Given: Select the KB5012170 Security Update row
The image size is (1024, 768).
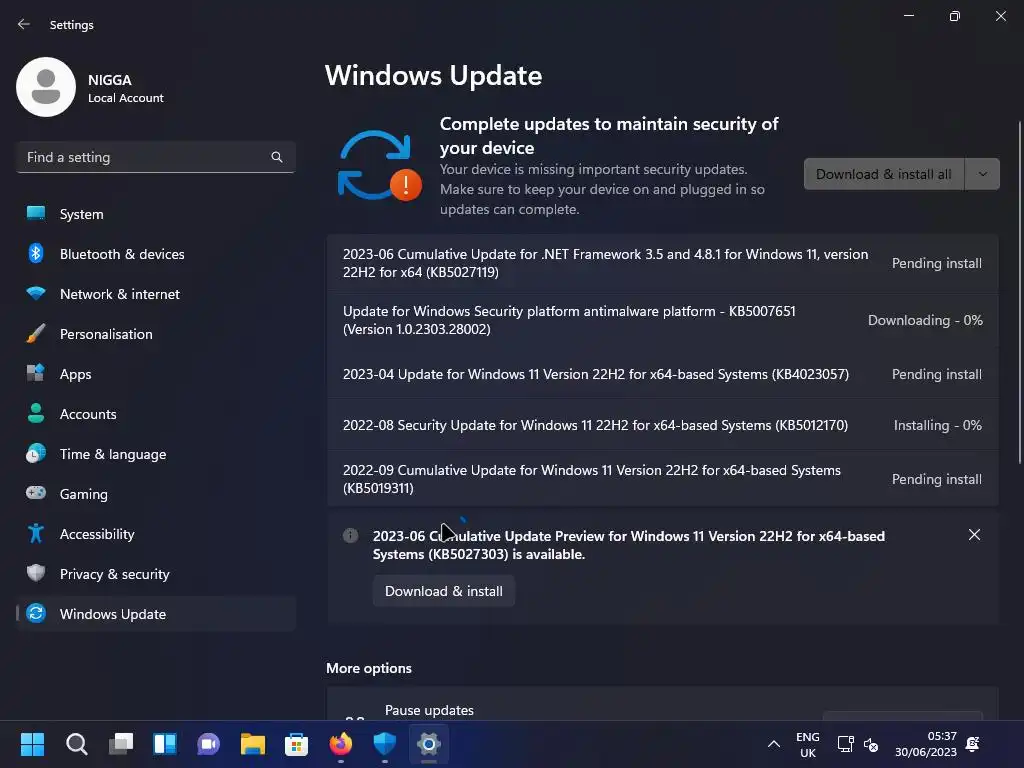Looking at the screenshot, I should click(x=663, y=425).
